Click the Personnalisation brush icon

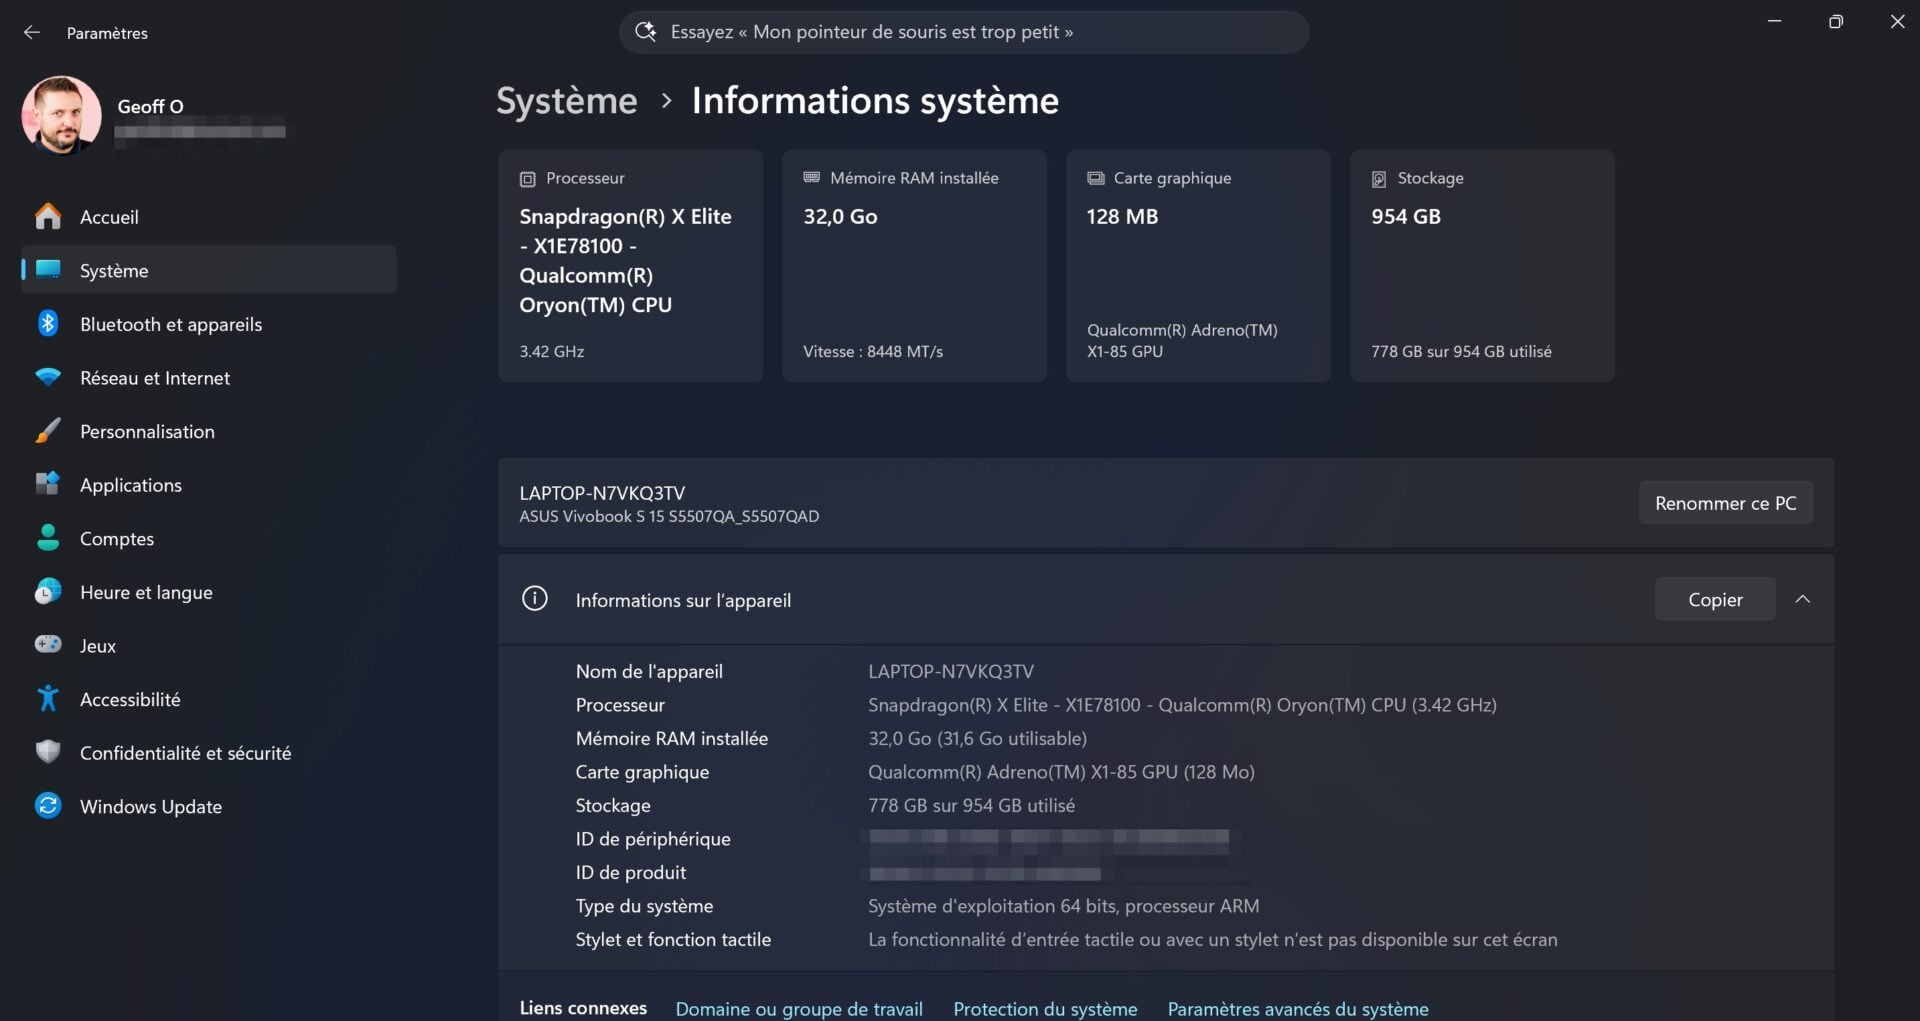[x=48, y=430]
